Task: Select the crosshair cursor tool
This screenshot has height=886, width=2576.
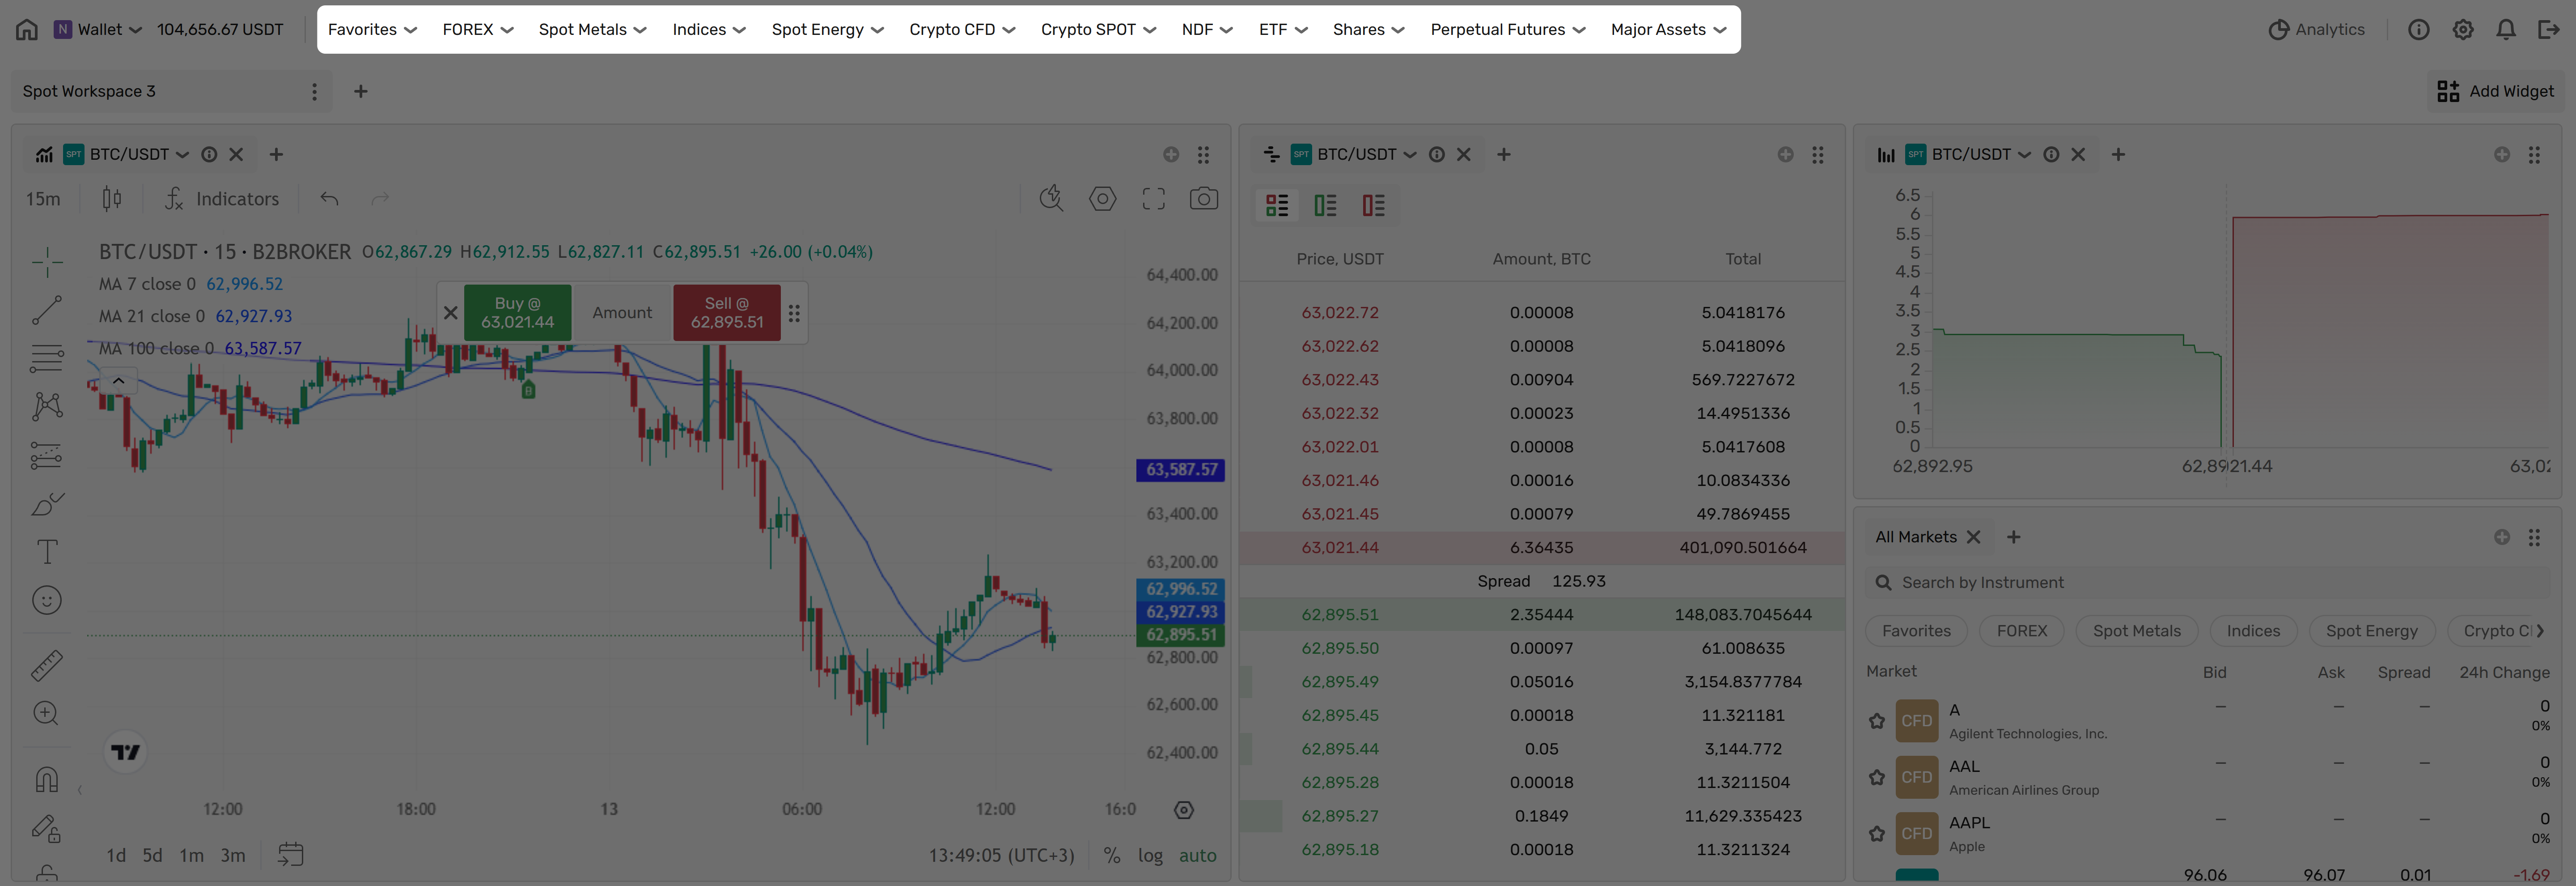Action: pyautogui.click(x=47, y=262)
